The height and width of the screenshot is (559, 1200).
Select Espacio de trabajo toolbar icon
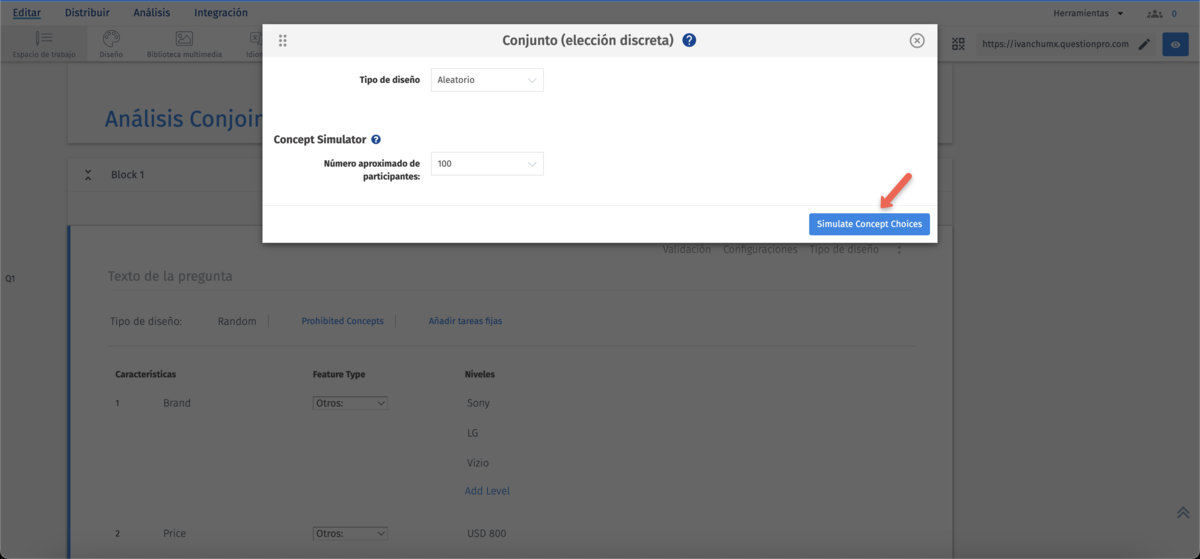44,44
